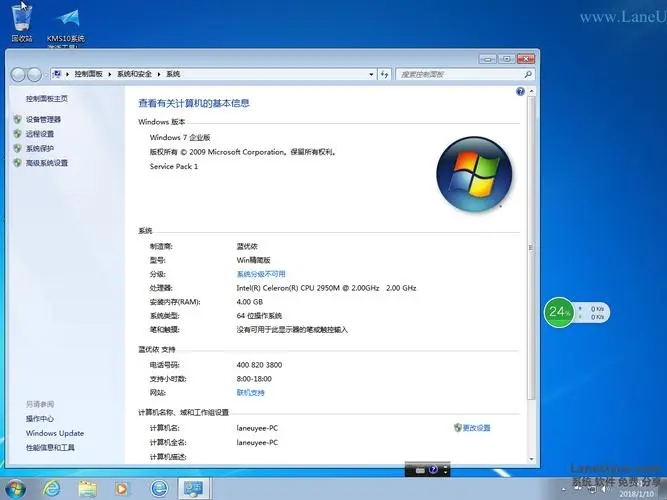Open the 系统保护 link

40,149
